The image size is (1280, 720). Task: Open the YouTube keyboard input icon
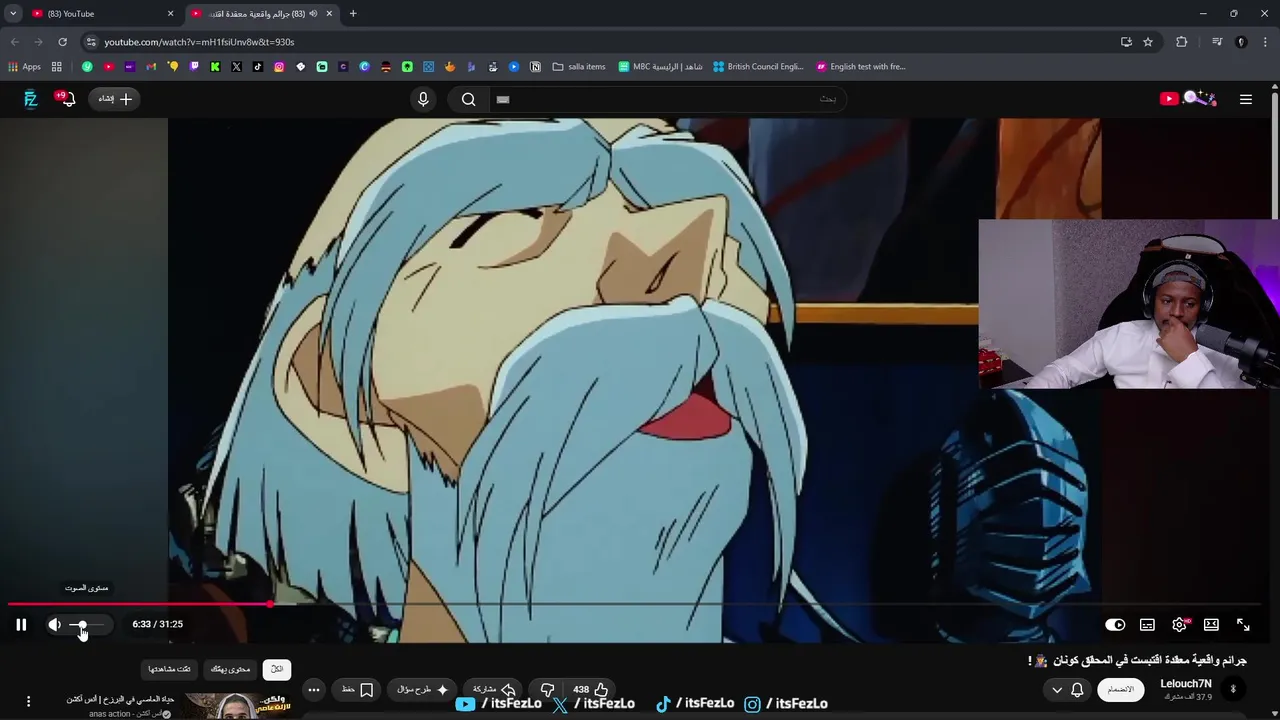click(x=503, y=99)
